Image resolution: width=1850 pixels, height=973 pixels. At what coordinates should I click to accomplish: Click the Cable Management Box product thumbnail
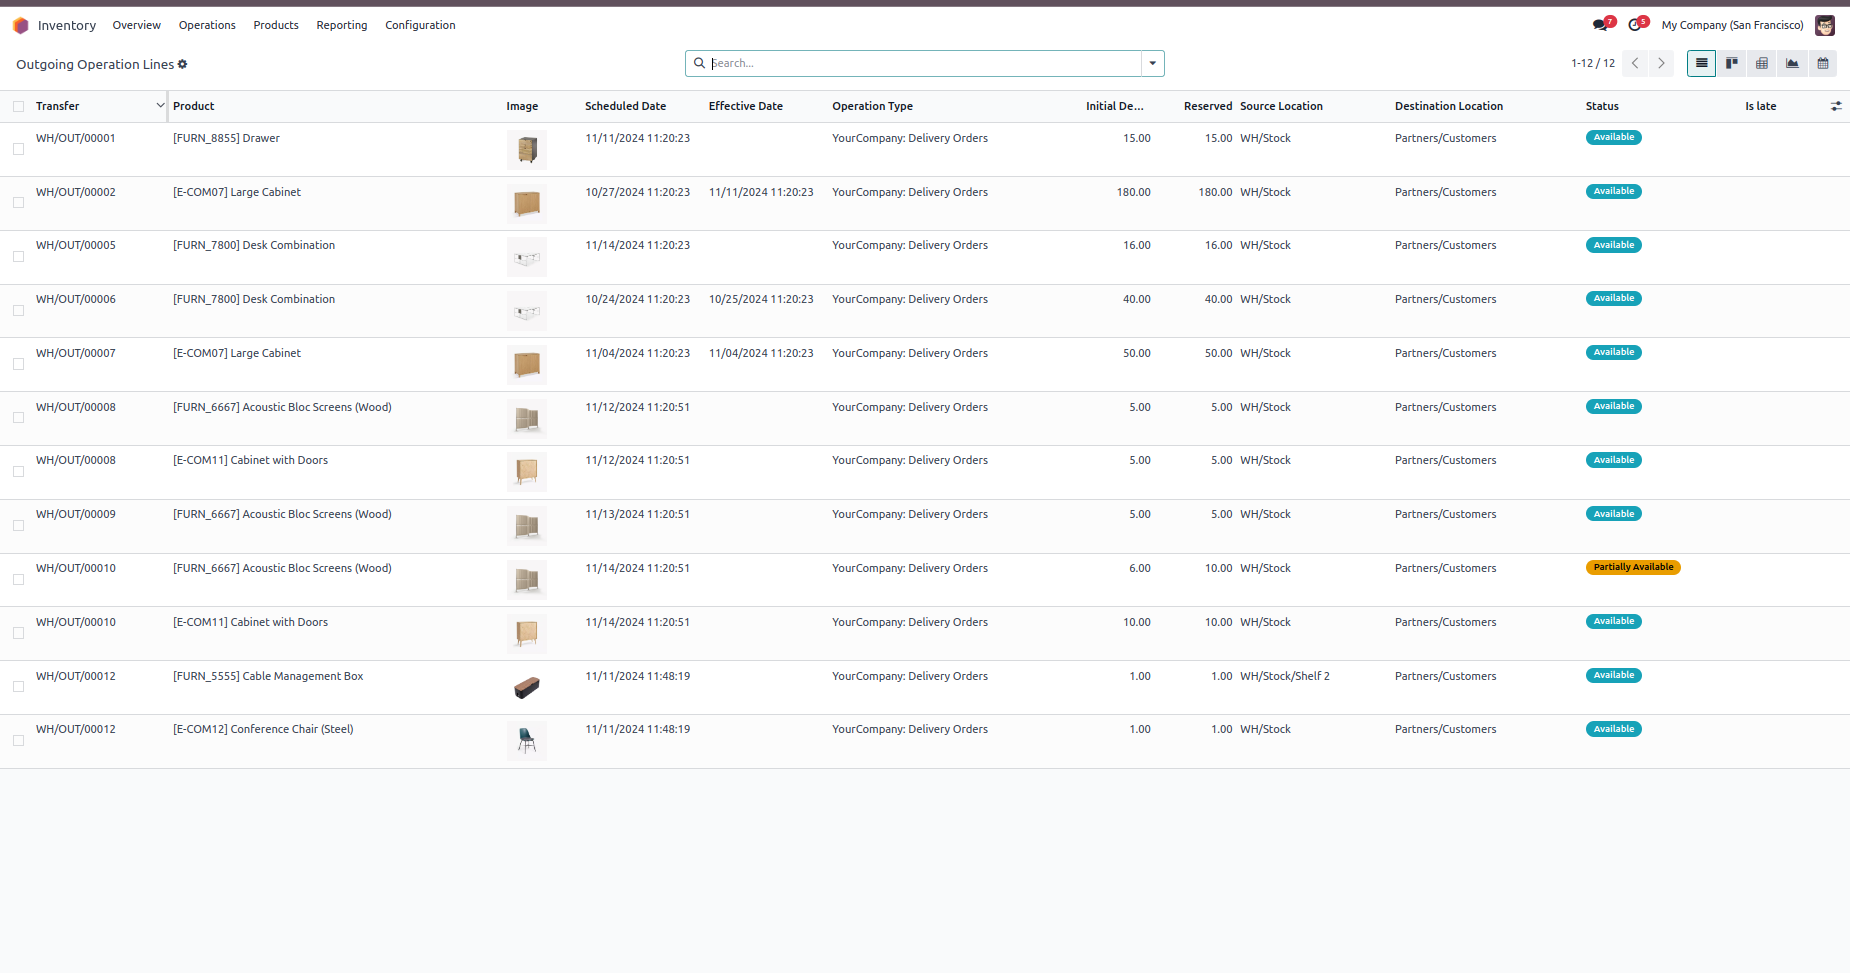point(527,687)
